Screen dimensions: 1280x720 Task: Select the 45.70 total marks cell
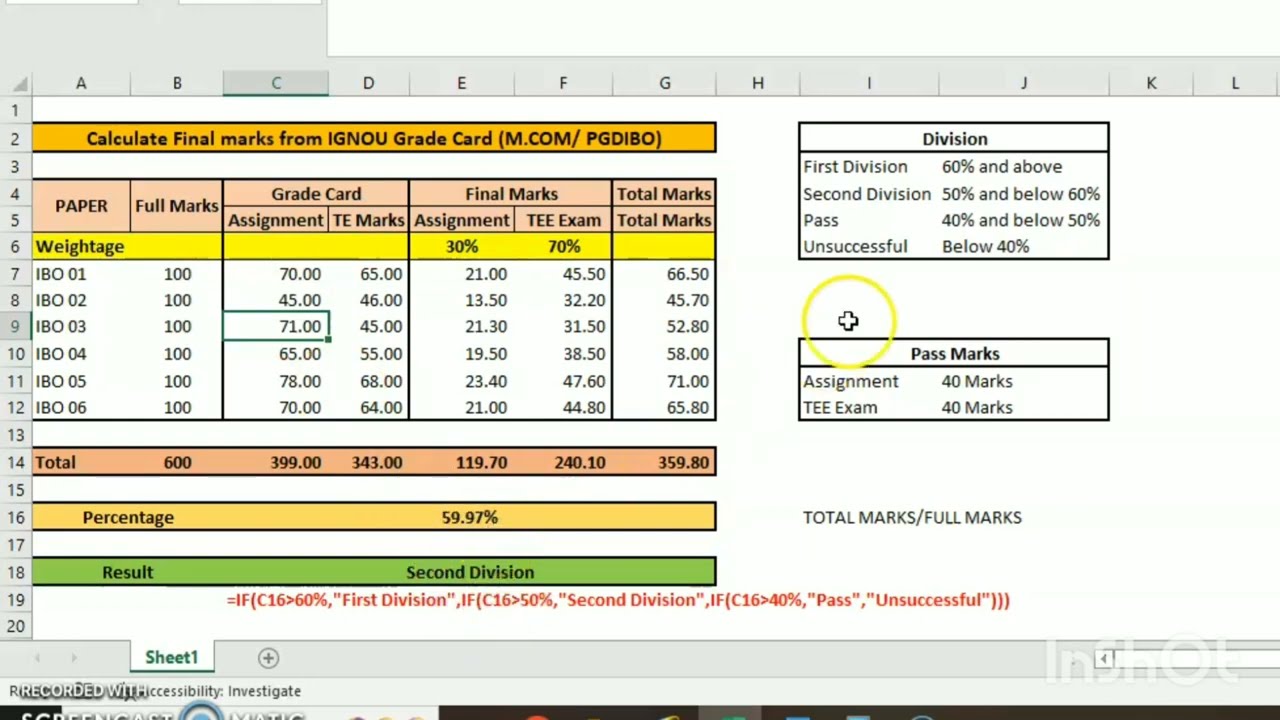pyautogui.click(x=665, y=300)
